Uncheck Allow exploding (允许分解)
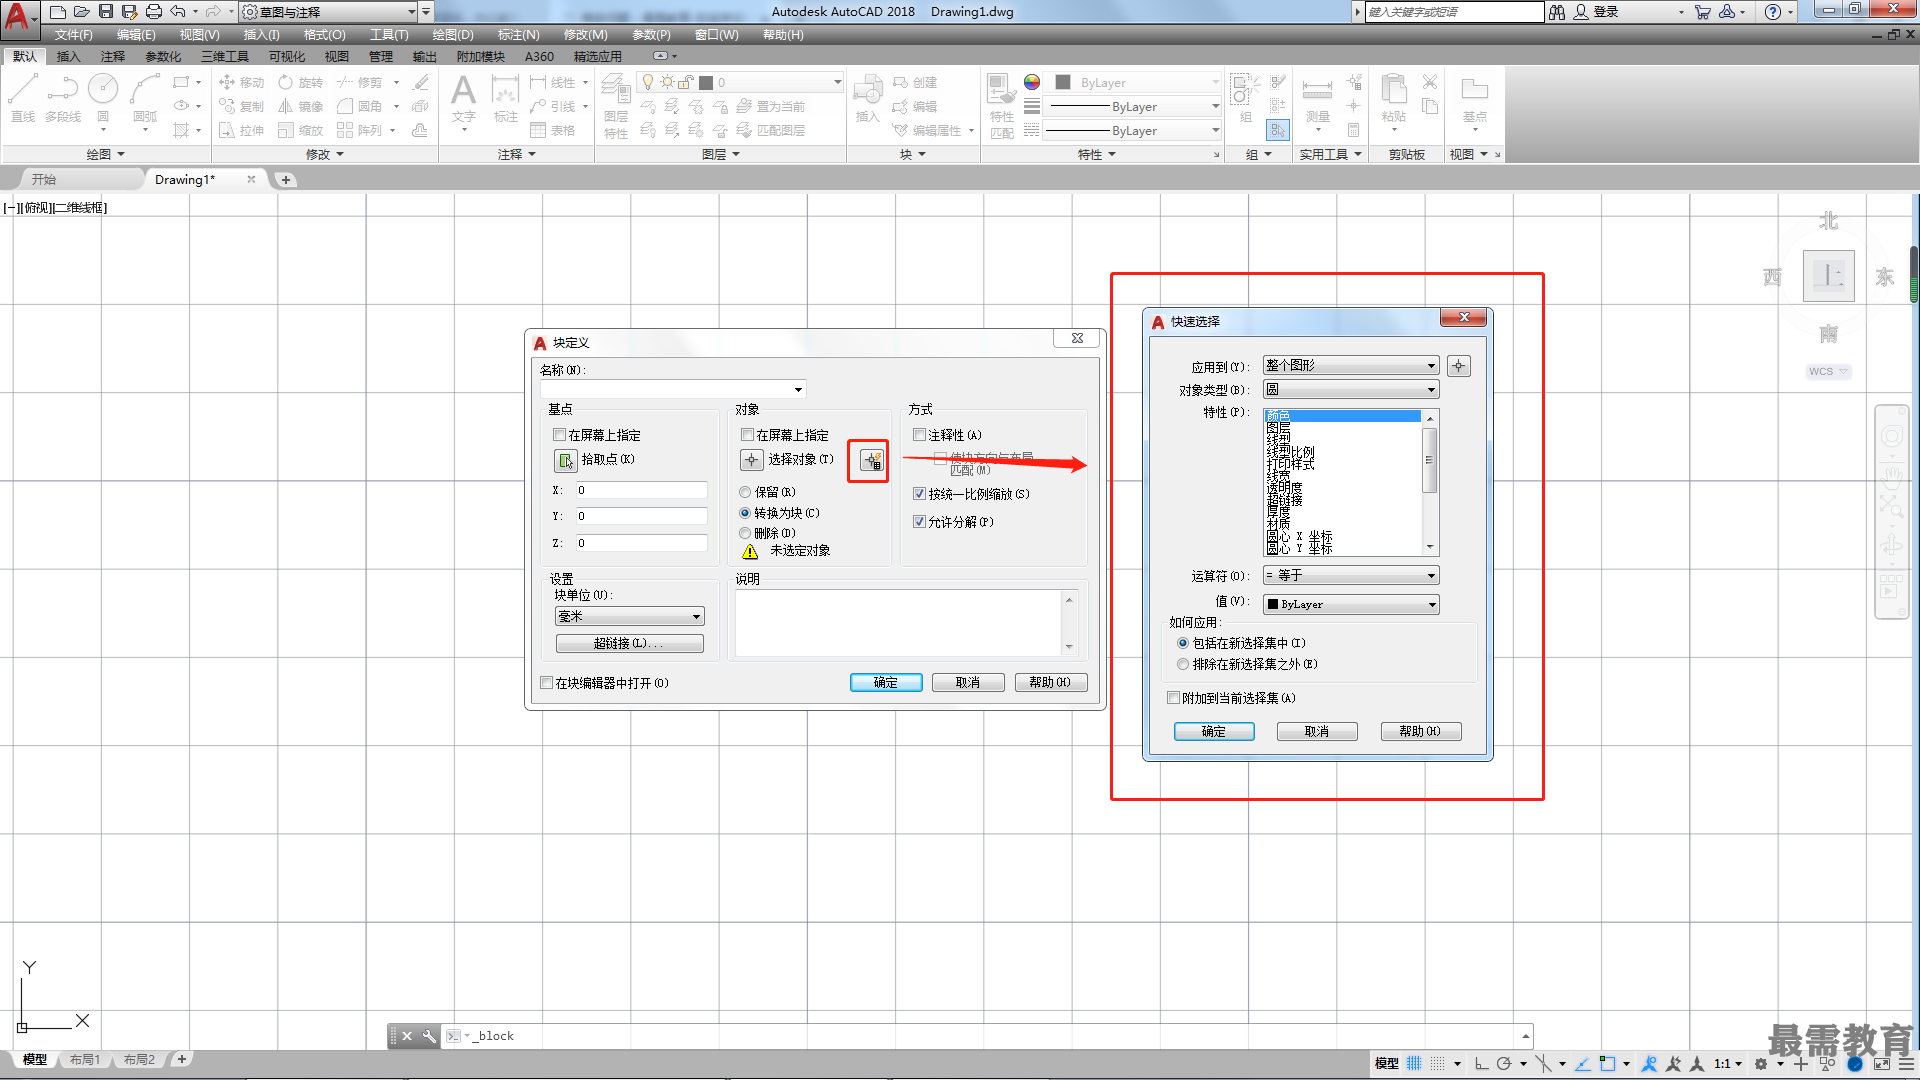 pyautogui.click(x=919, y=522)
